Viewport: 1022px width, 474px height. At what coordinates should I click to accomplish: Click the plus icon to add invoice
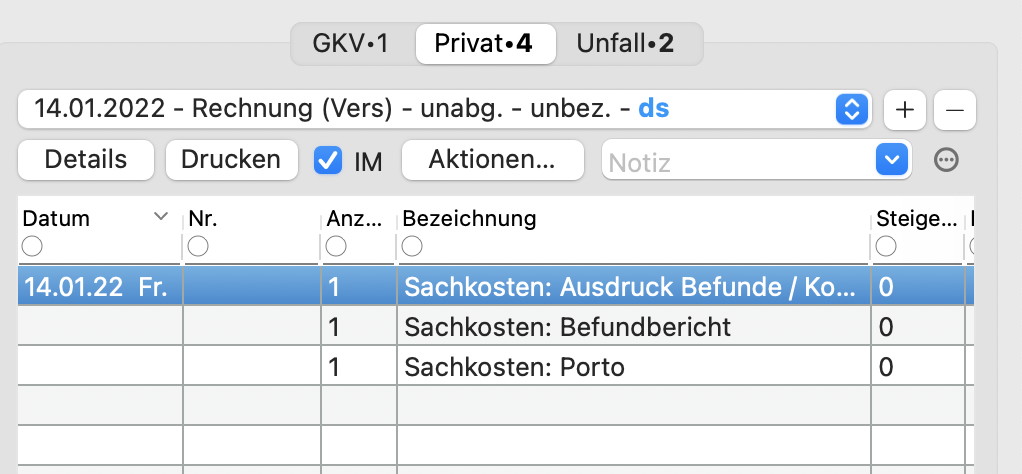tap(905, 110)
